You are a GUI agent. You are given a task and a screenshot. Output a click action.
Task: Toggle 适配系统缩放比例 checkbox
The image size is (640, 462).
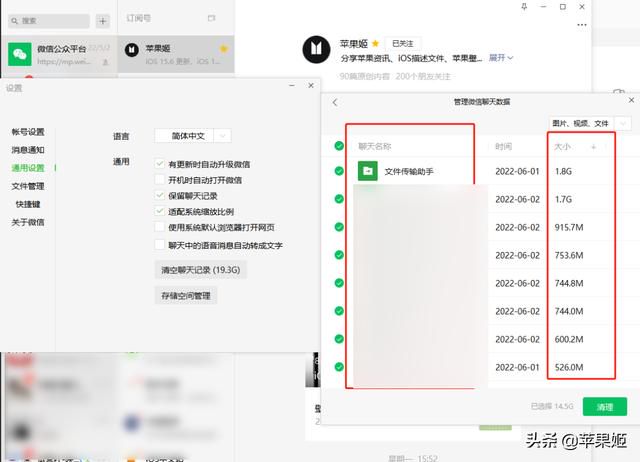pyautogui.click(x=160, y=211)
